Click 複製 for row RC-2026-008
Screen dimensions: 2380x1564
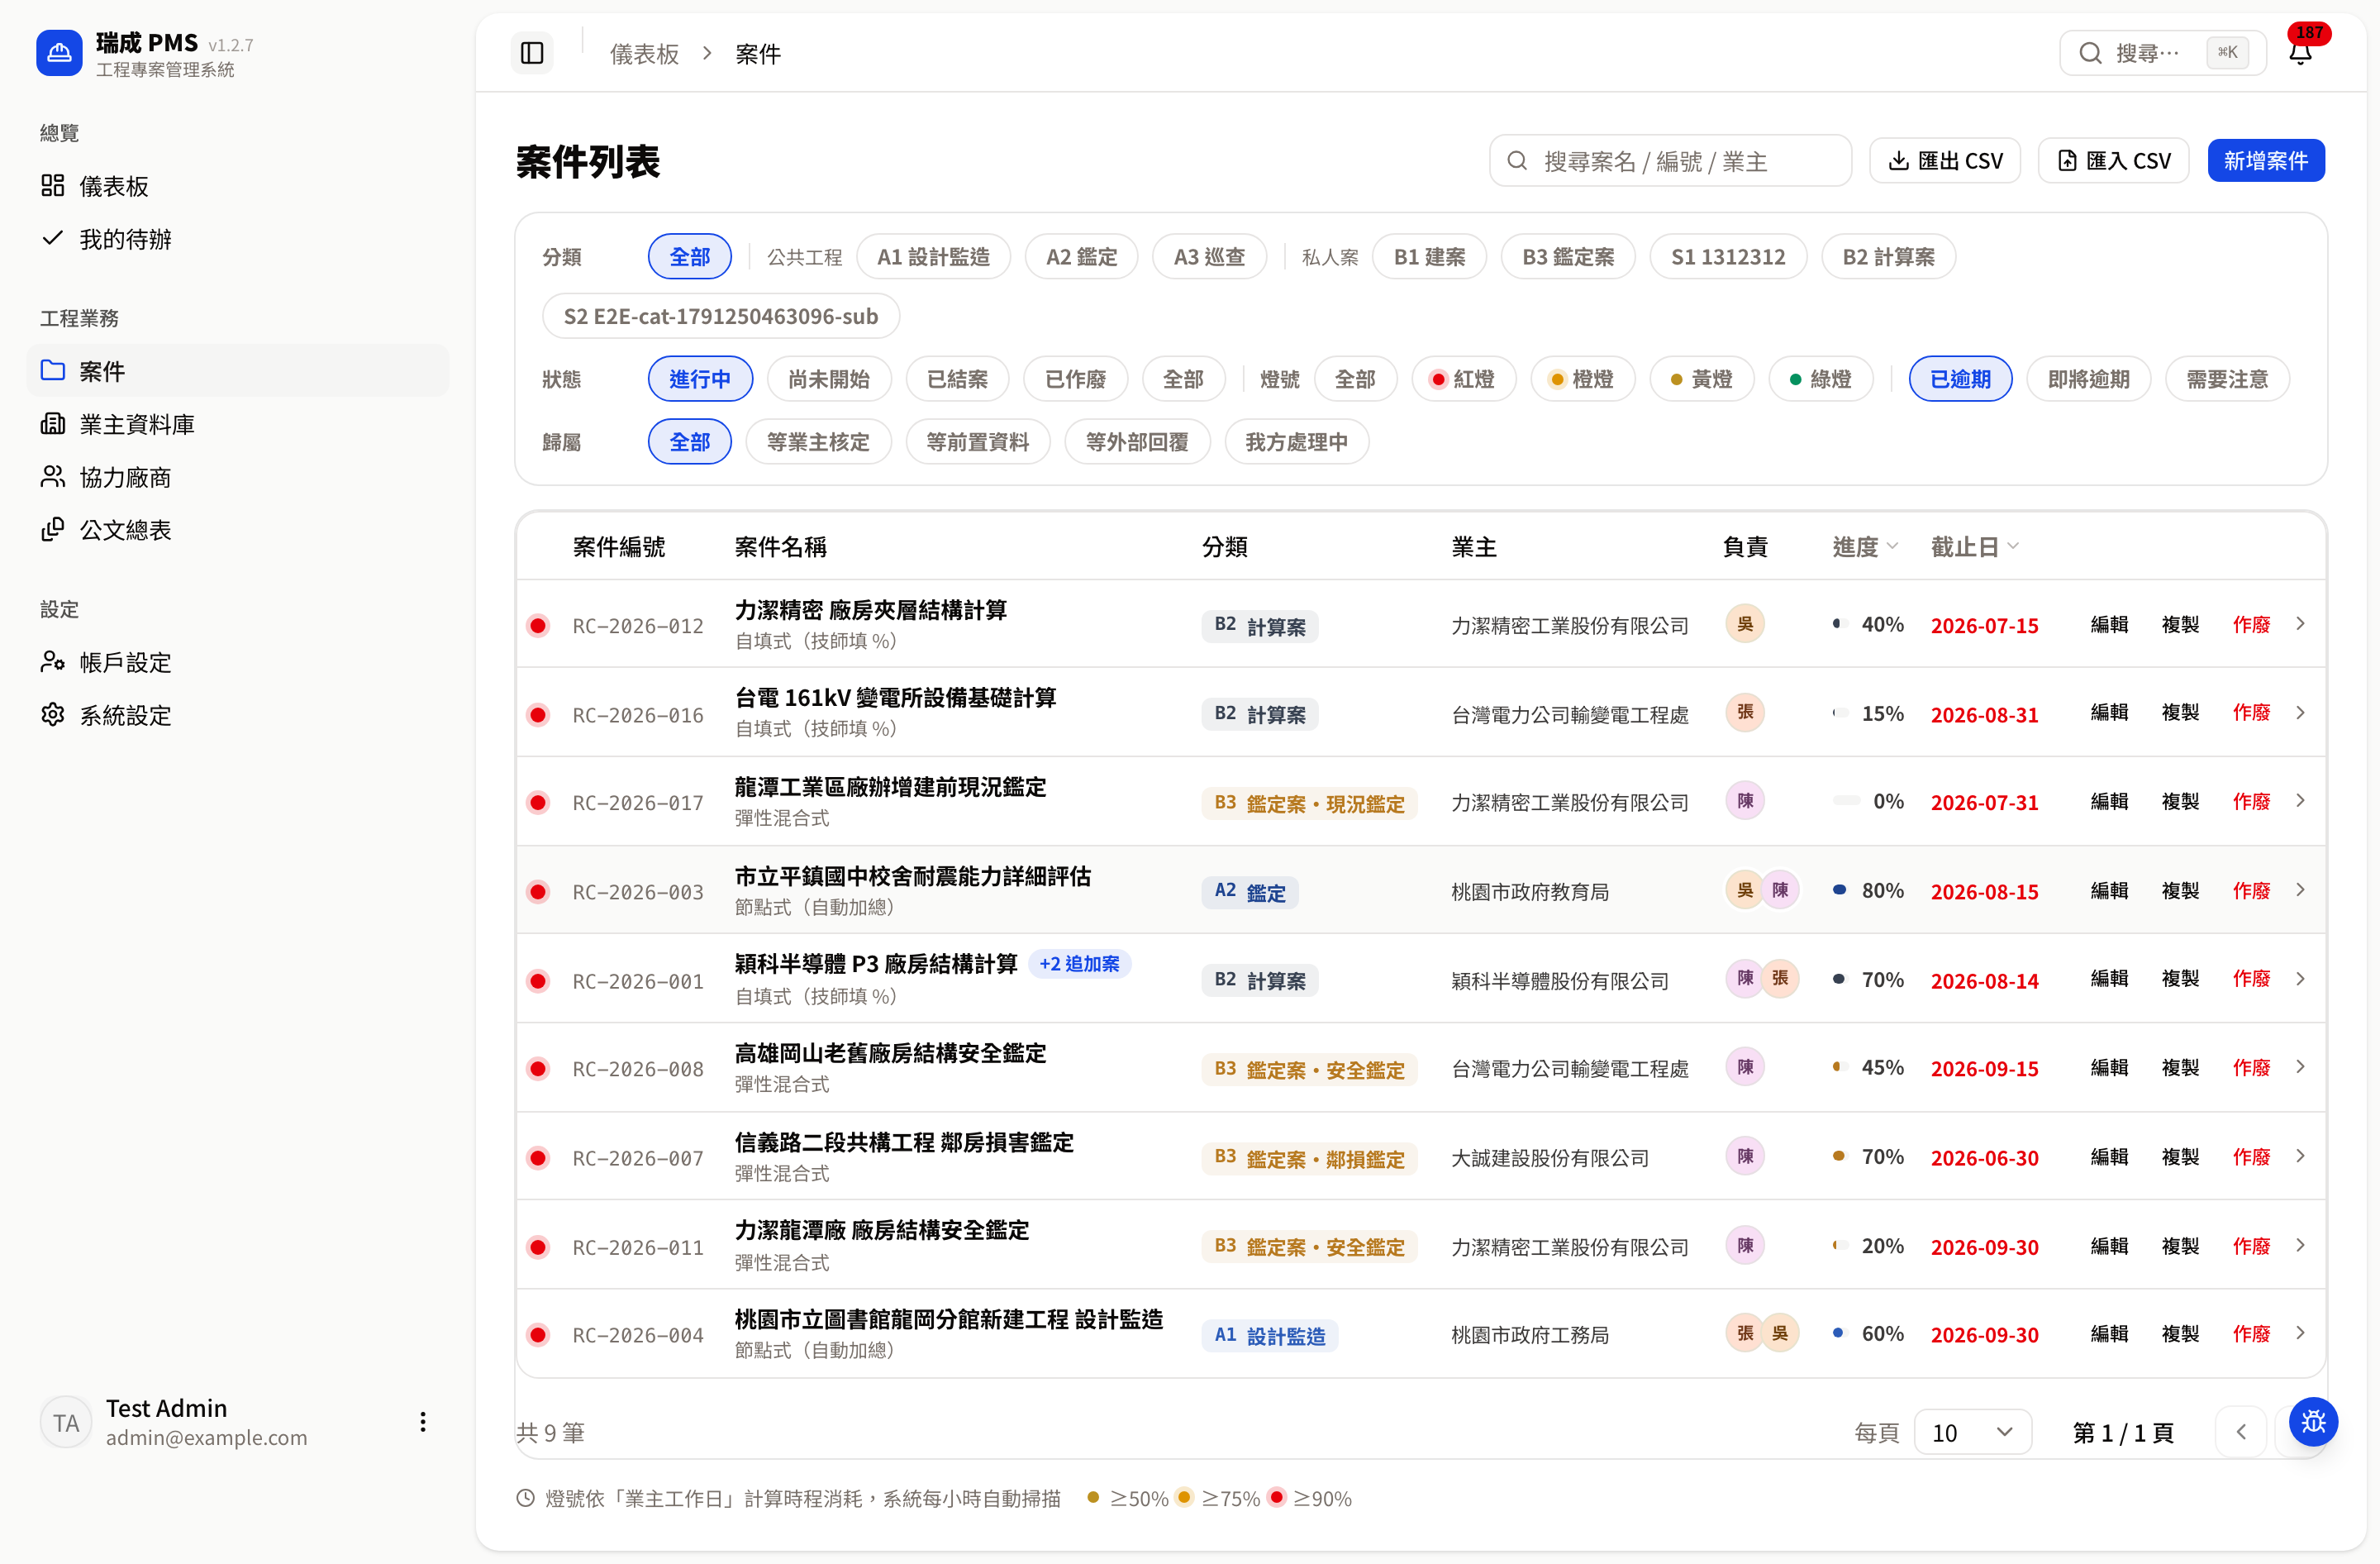point(2180,1068)
